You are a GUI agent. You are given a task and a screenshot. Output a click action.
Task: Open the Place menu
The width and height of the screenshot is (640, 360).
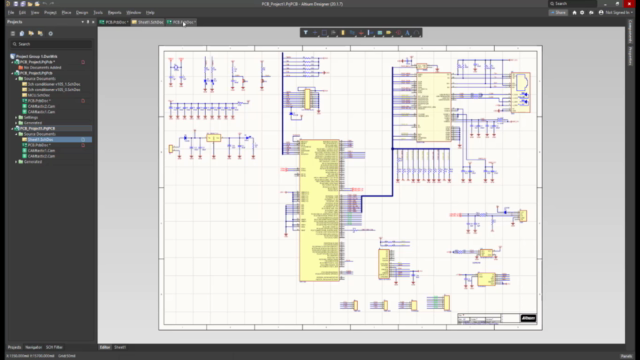tap(66, 13)
